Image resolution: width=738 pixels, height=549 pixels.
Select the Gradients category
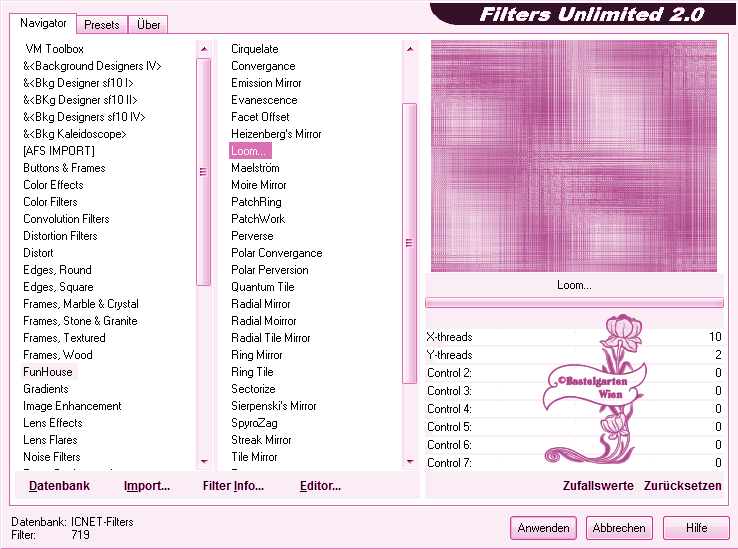point(46,388)
